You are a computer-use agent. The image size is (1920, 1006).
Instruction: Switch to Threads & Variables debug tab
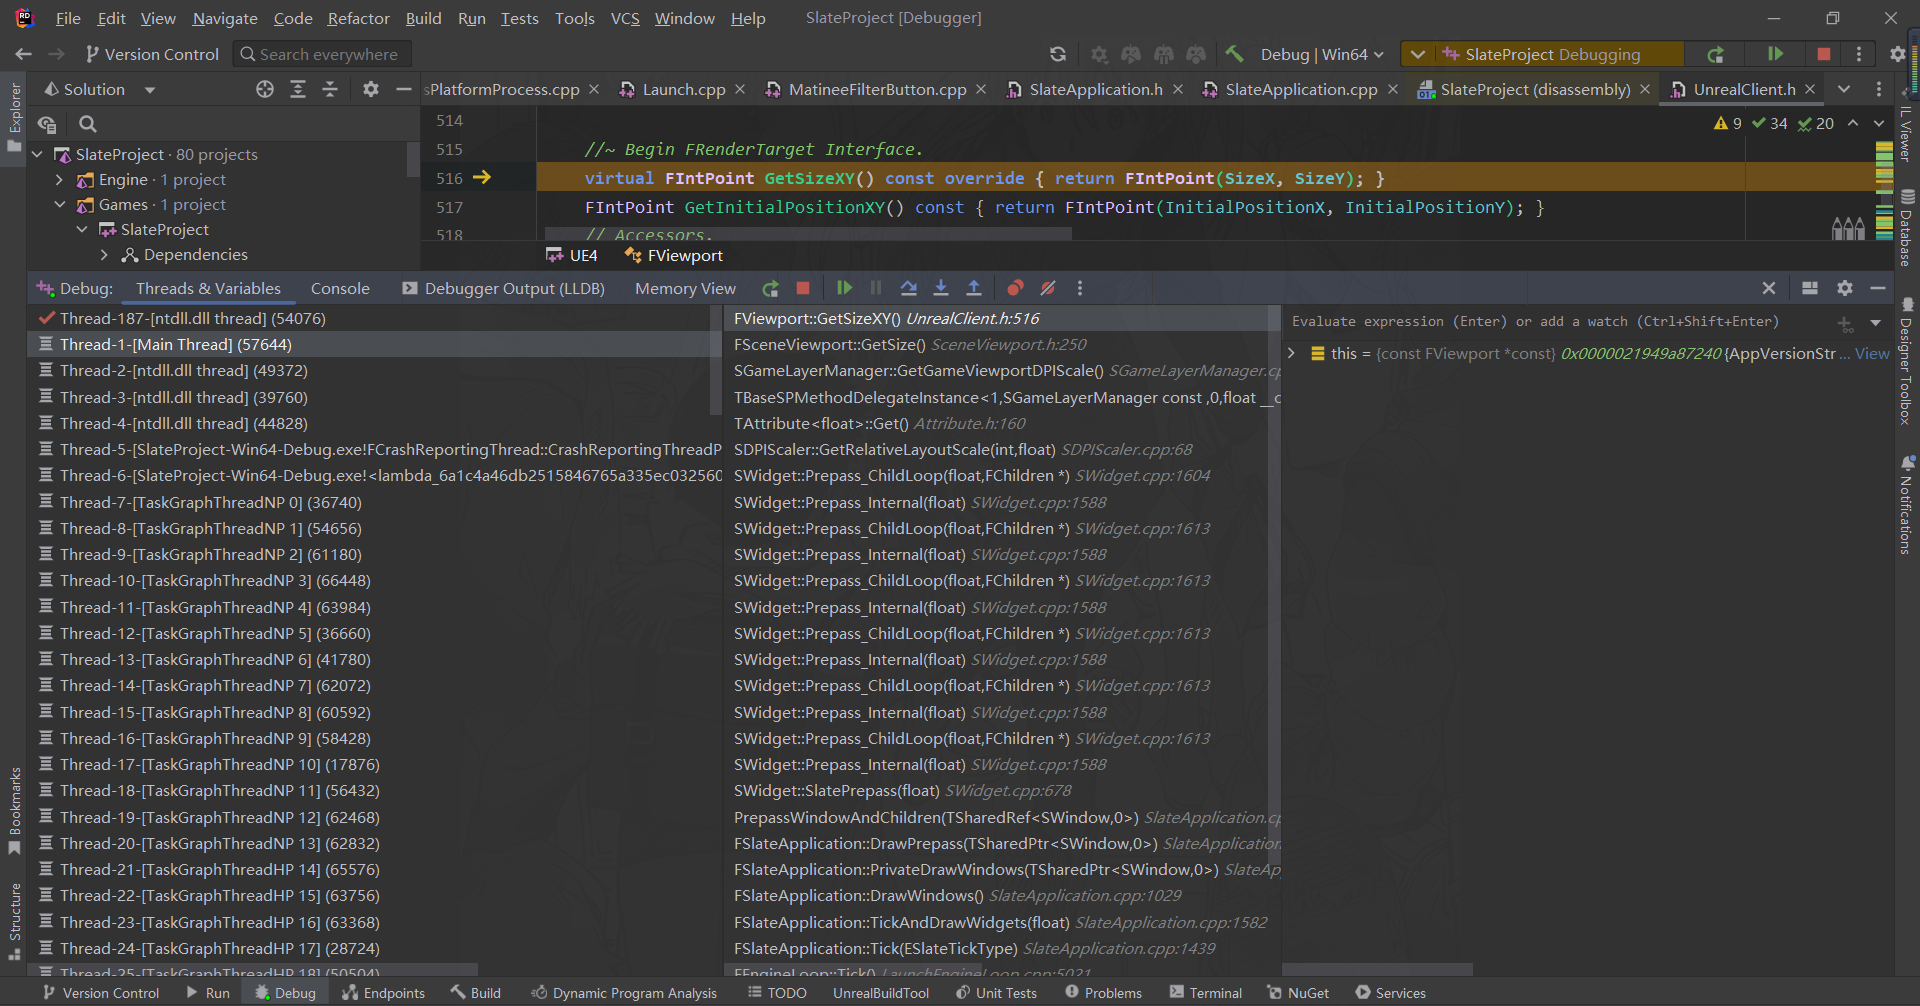click(x=208, y=288)
